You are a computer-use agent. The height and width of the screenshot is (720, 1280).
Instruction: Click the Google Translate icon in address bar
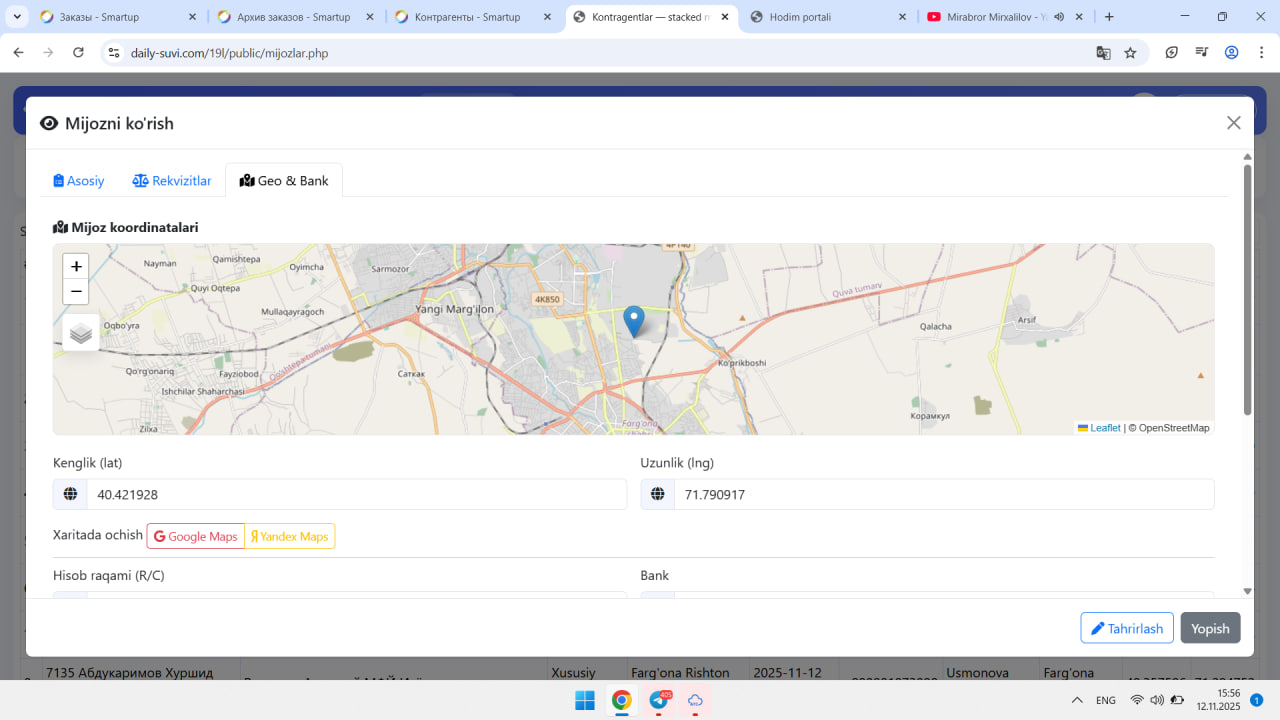(1103, 53)
